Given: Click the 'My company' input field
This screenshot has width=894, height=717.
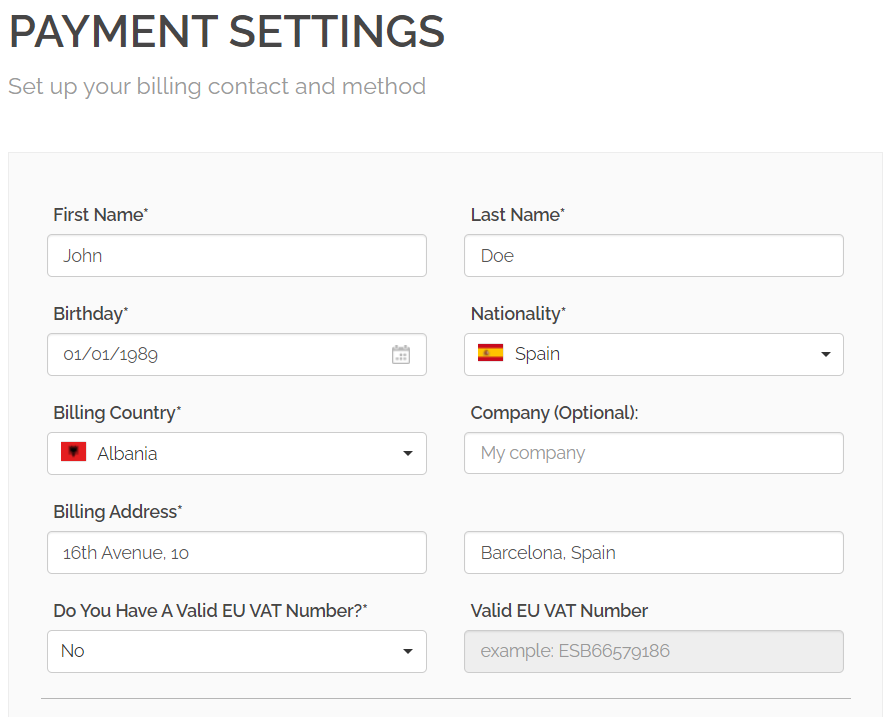Looking at the screenshot, I should click(x=654, y=453).
